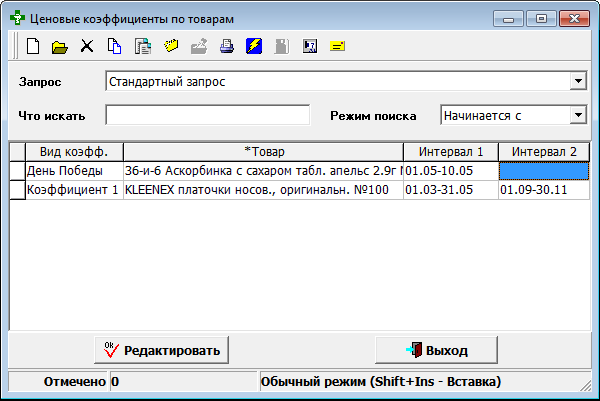The image size is (600, 401).
Task: Mark the День Победы row selector box
Action: click(x=17, y=171)
